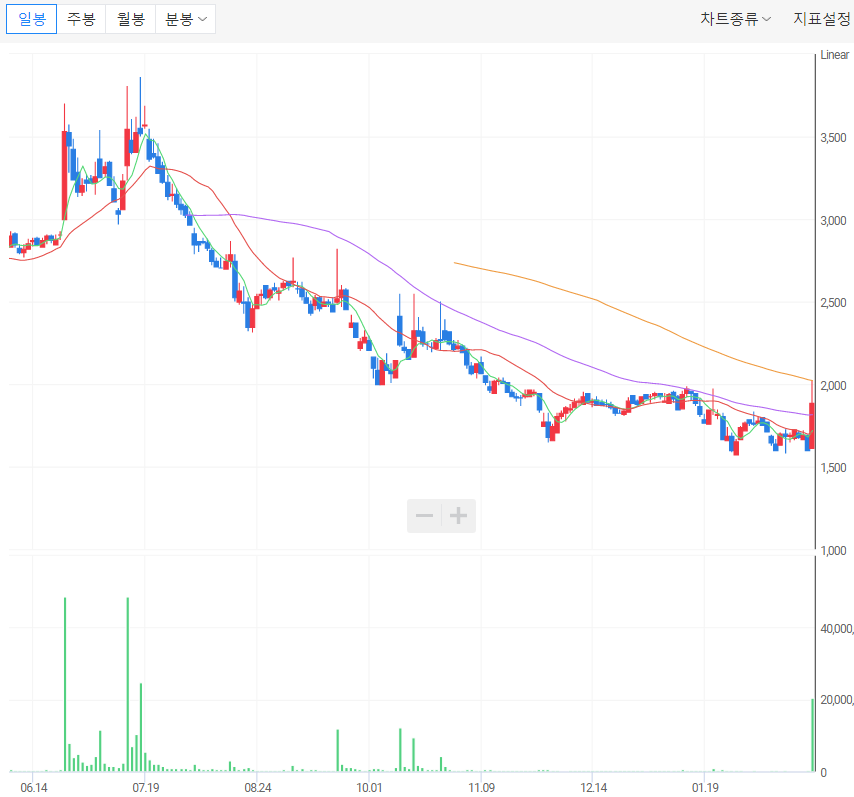Image resolution: width=854 pixels, height=797 pixels.
Task: Switch to the 월봉 monthly chart tab
Action: click(x=131, y=19)
